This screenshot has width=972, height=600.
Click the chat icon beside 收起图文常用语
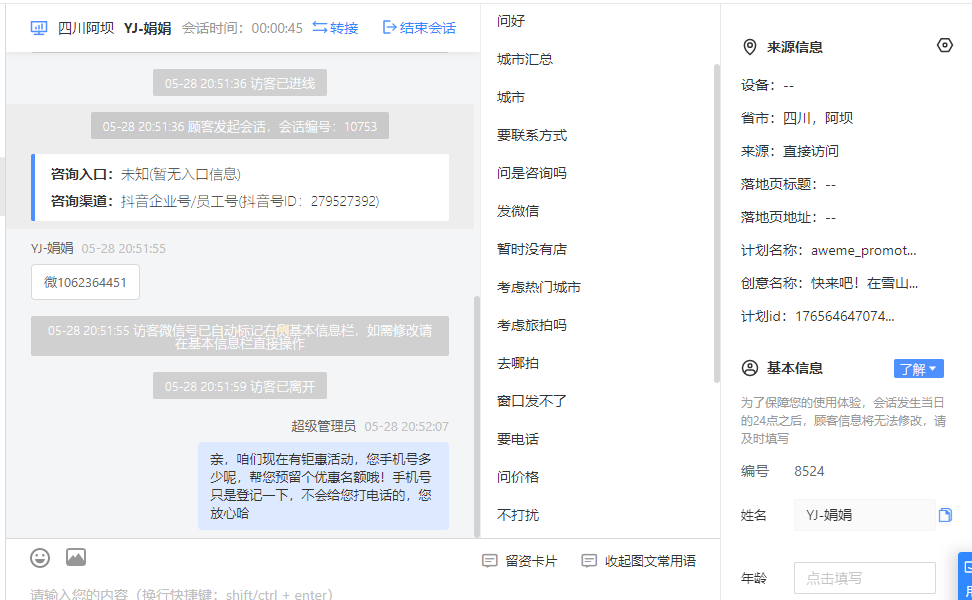[x=589, y=561]
